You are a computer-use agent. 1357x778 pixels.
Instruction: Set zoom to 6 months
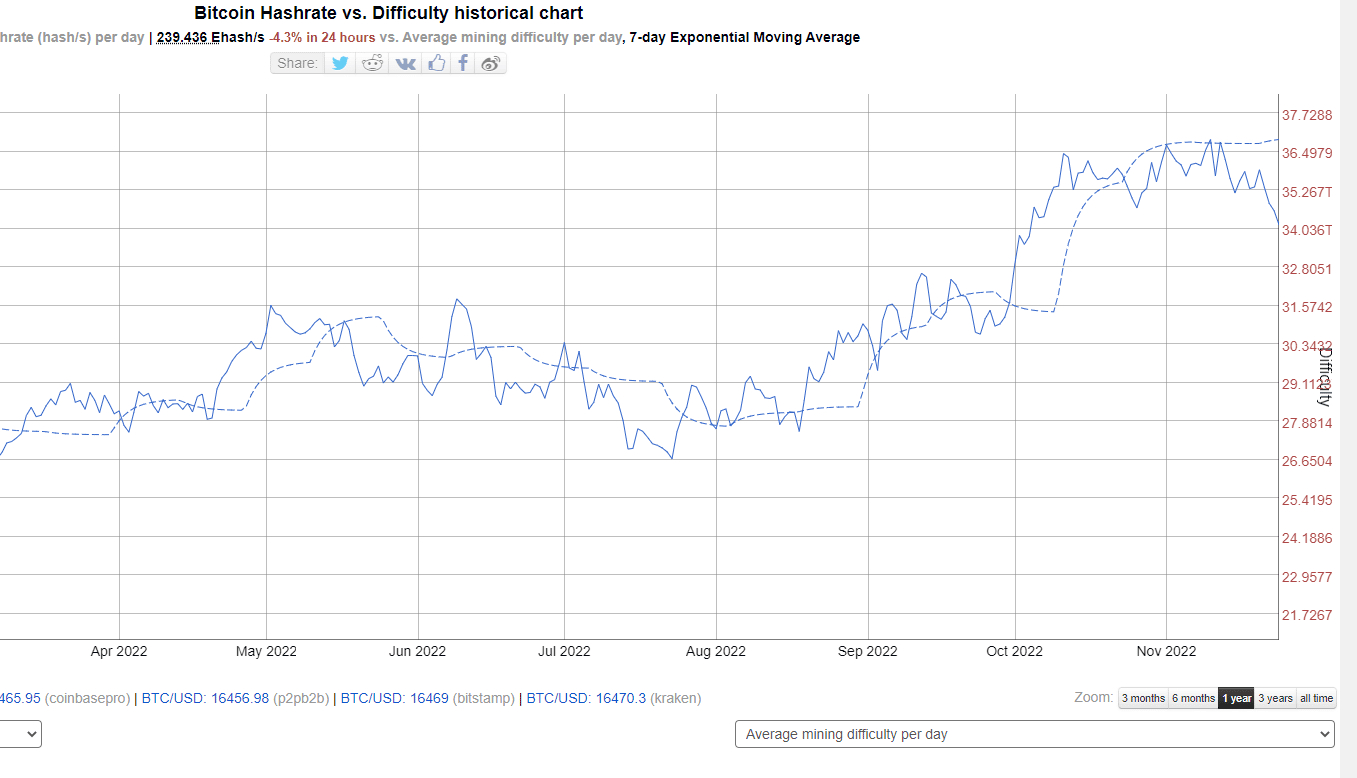tap(1193, 698)
